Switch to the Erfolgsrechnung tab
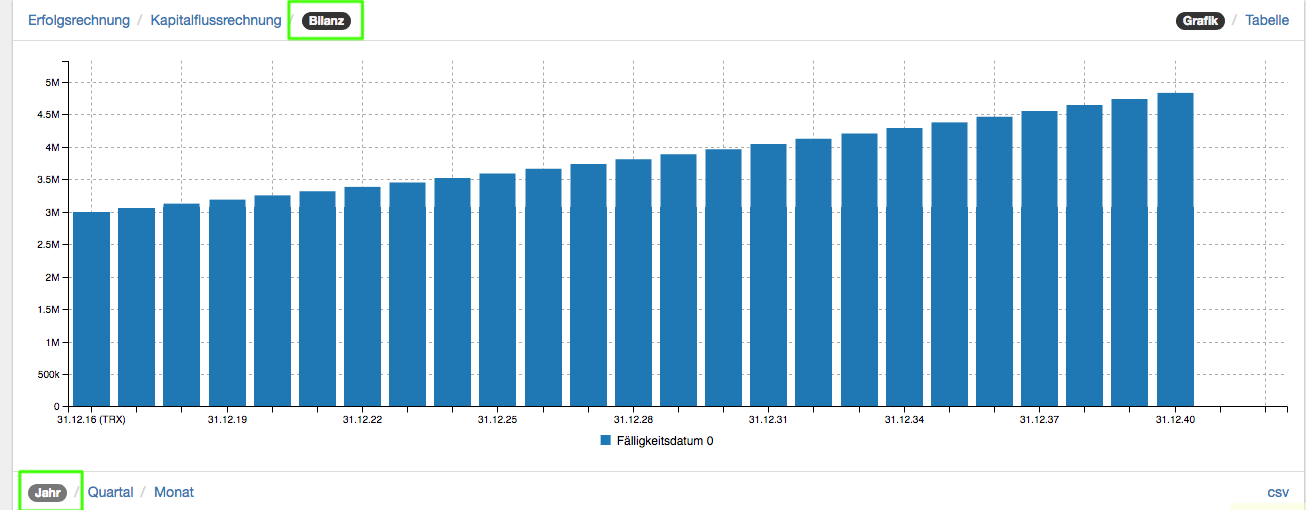Viewport: 1306px width, 510px height. pyautogui.click(x=79, y=20)
